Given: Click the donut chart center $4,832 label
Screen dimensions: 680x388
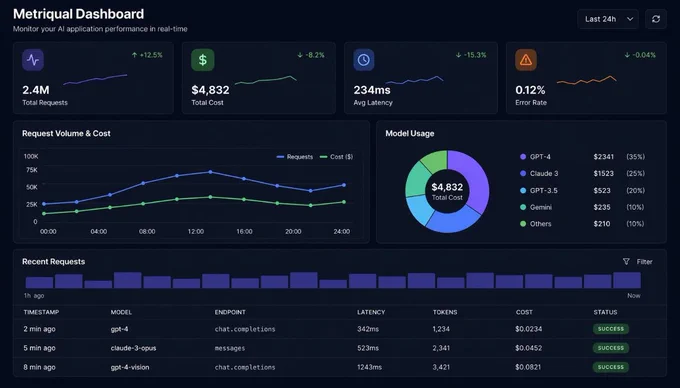Looking at the screenshot, I should (447, 187).
